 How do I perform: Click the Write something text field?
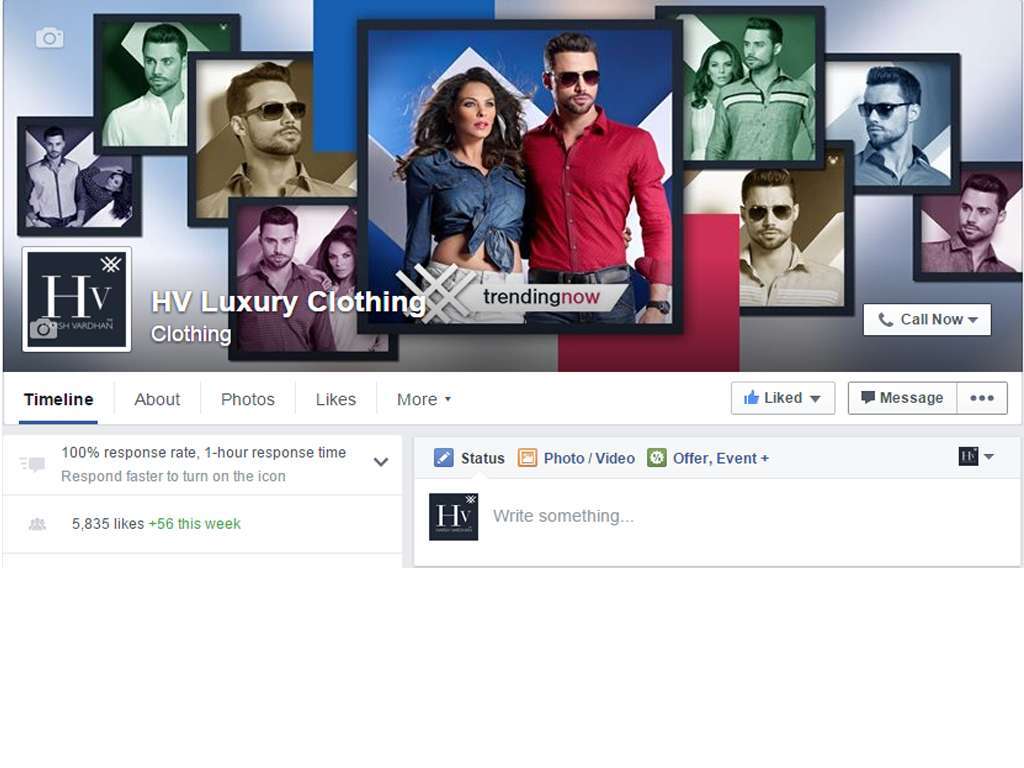pos(700,516)
